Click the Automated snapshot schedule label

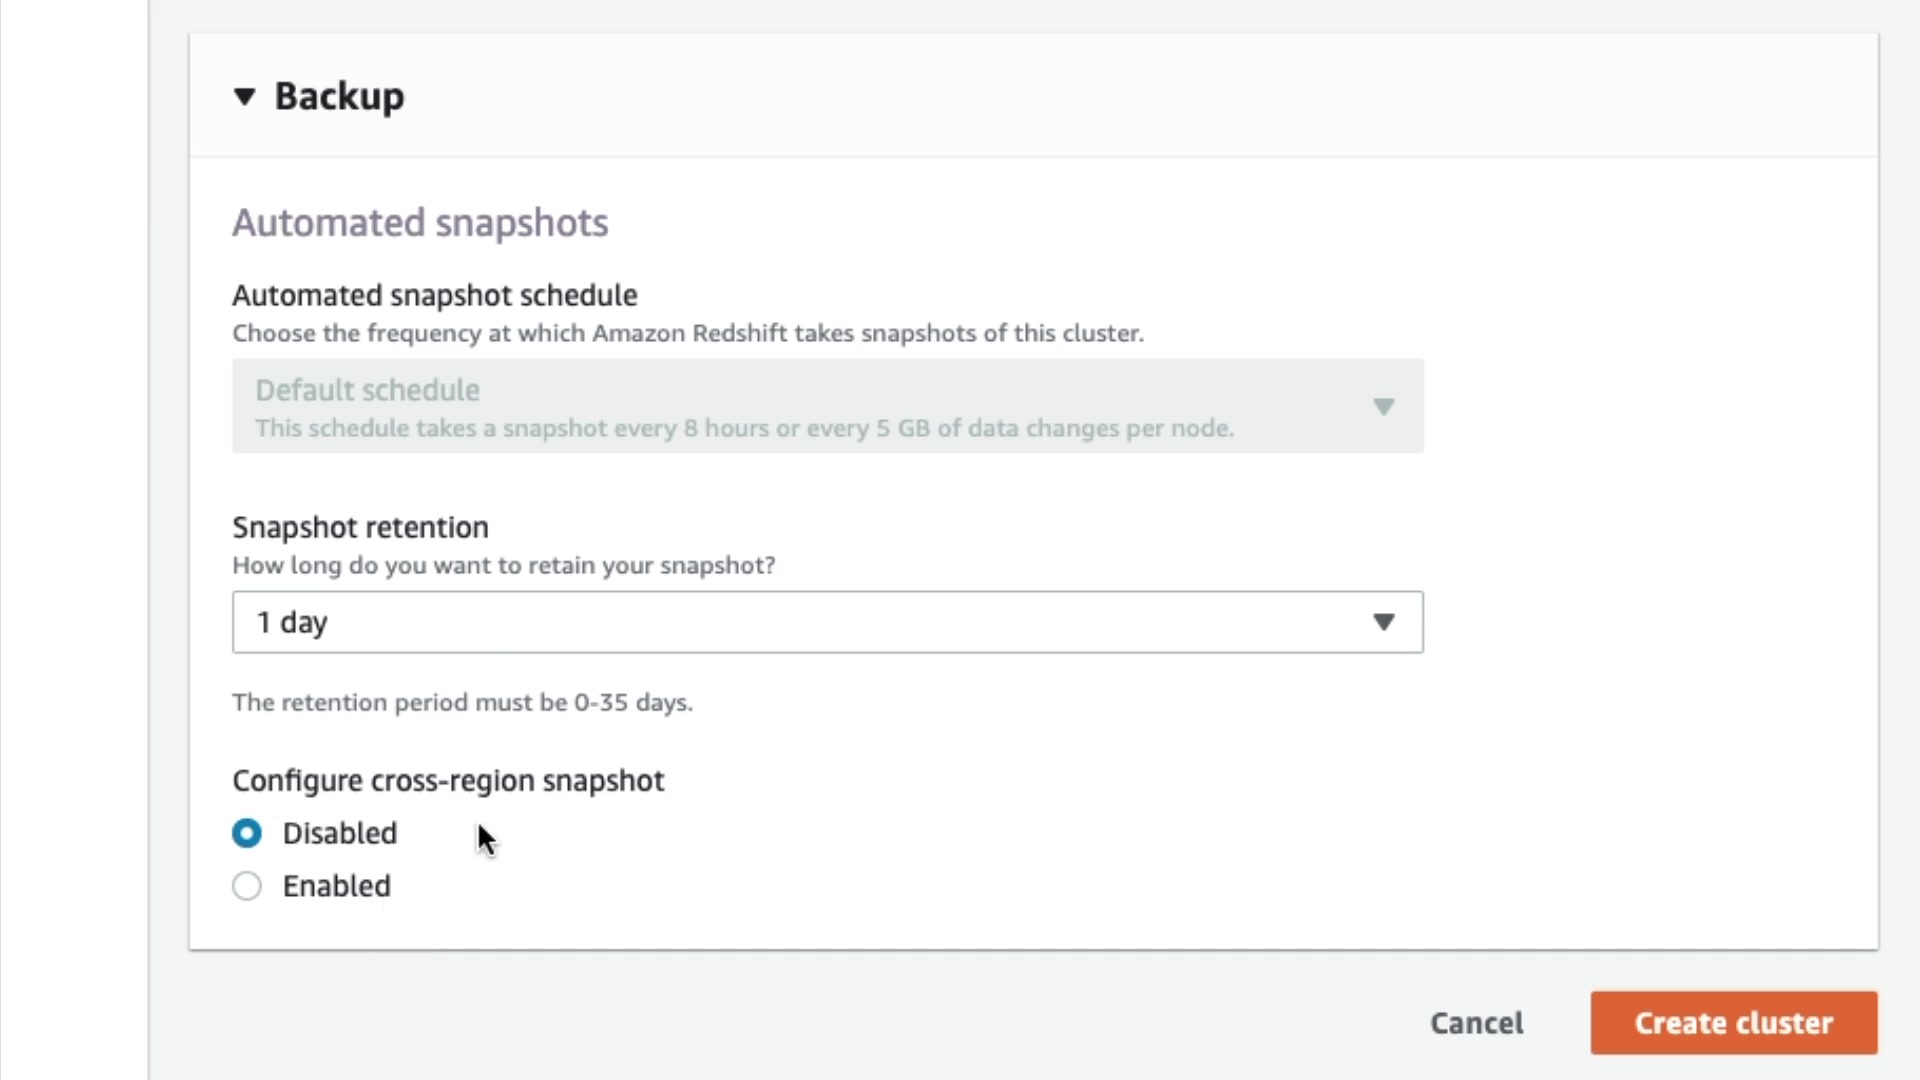coord(435,295)
